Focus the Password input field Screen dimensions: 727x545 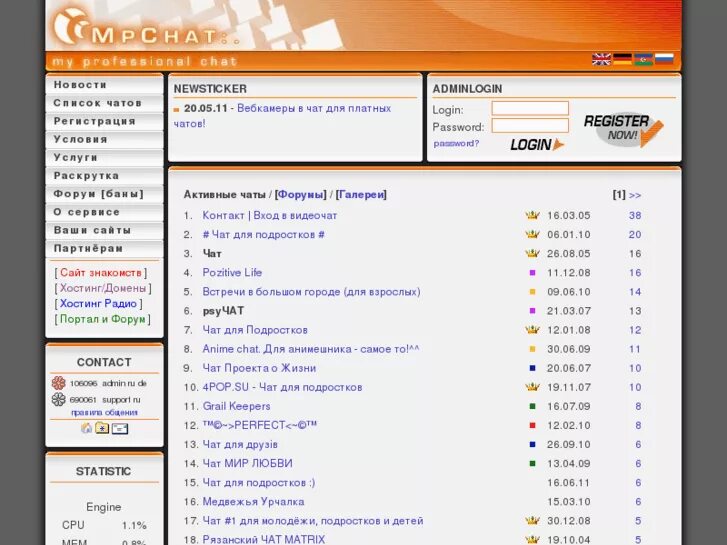530,126
